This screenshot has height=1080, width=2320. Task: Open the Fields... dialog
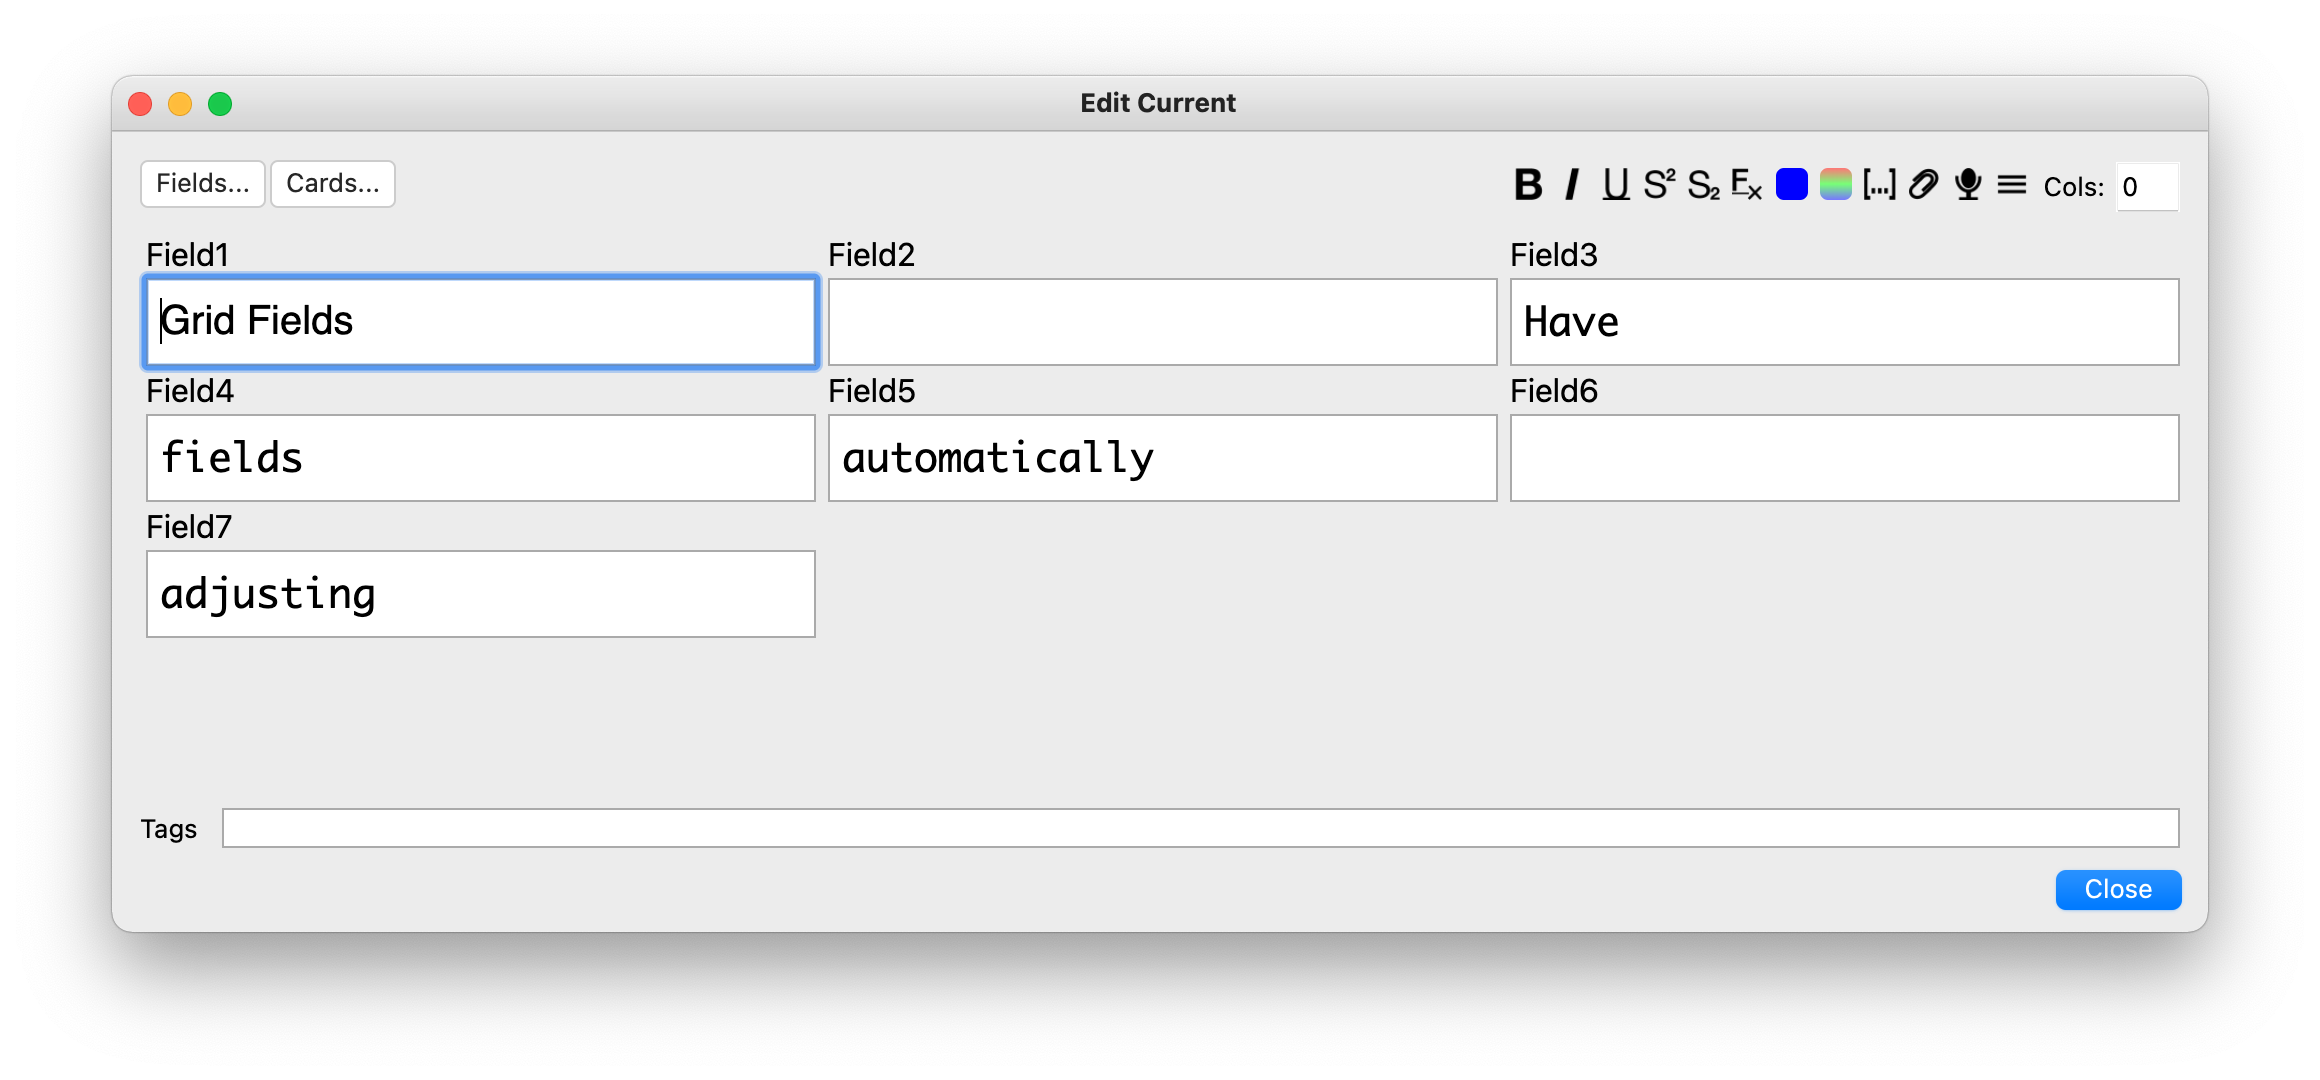pos(203,184)
